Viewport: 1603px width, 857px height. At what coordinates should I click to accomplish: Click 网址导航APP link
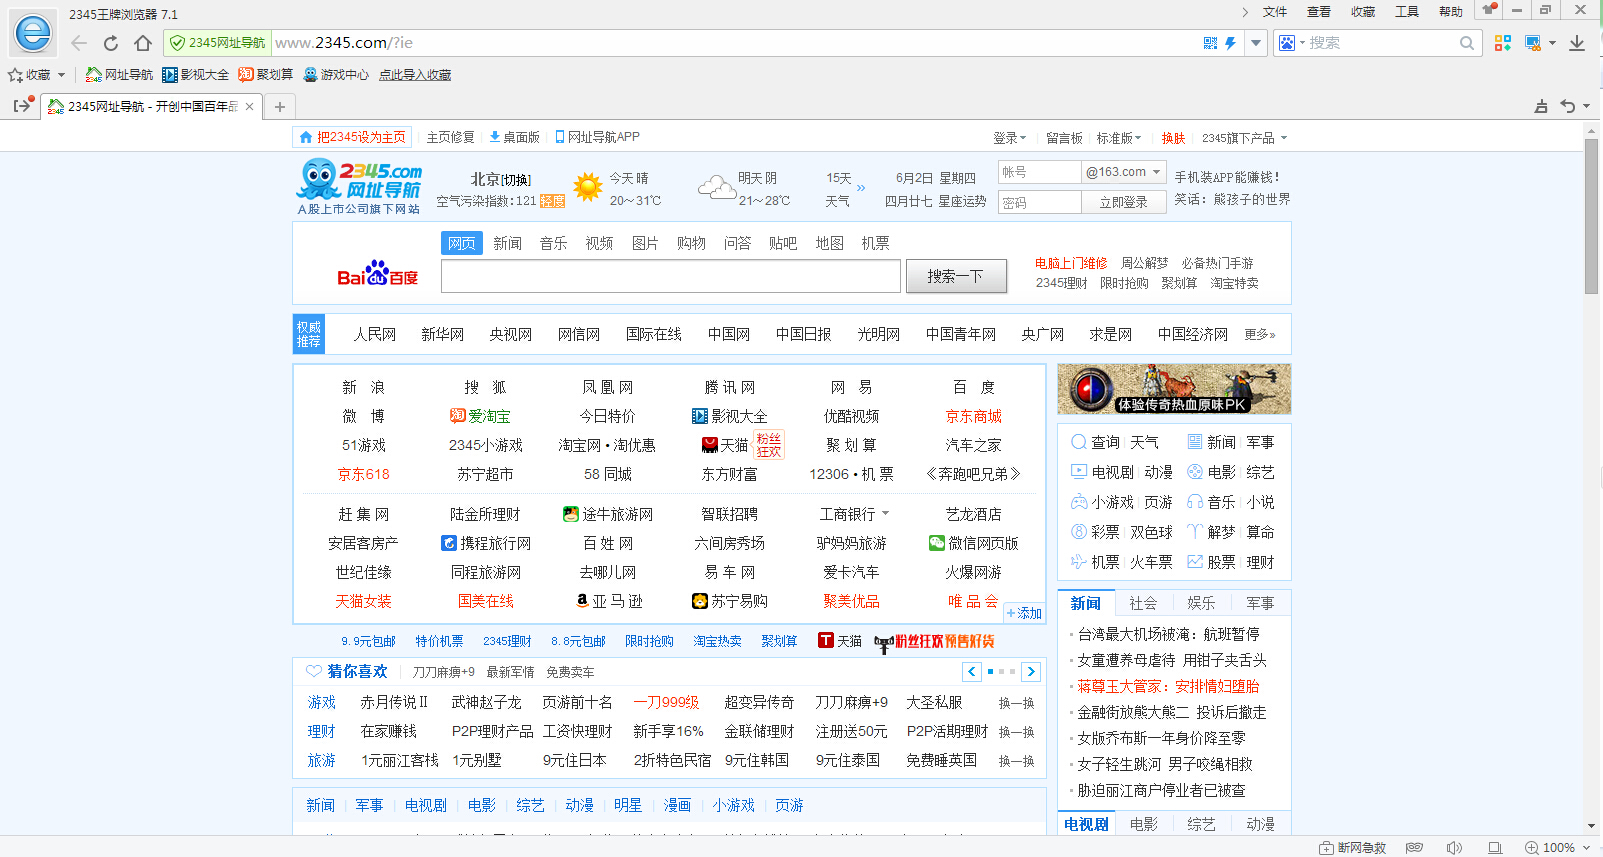597,137
